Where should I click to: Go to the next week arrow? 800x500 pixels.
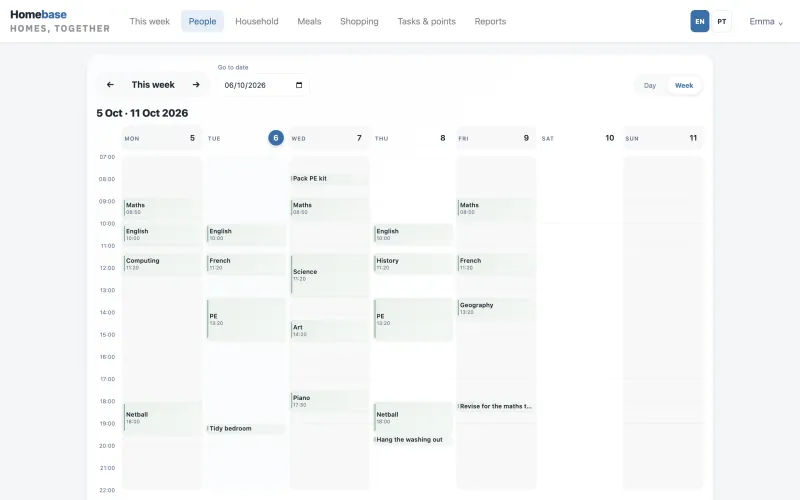point(196,85)
